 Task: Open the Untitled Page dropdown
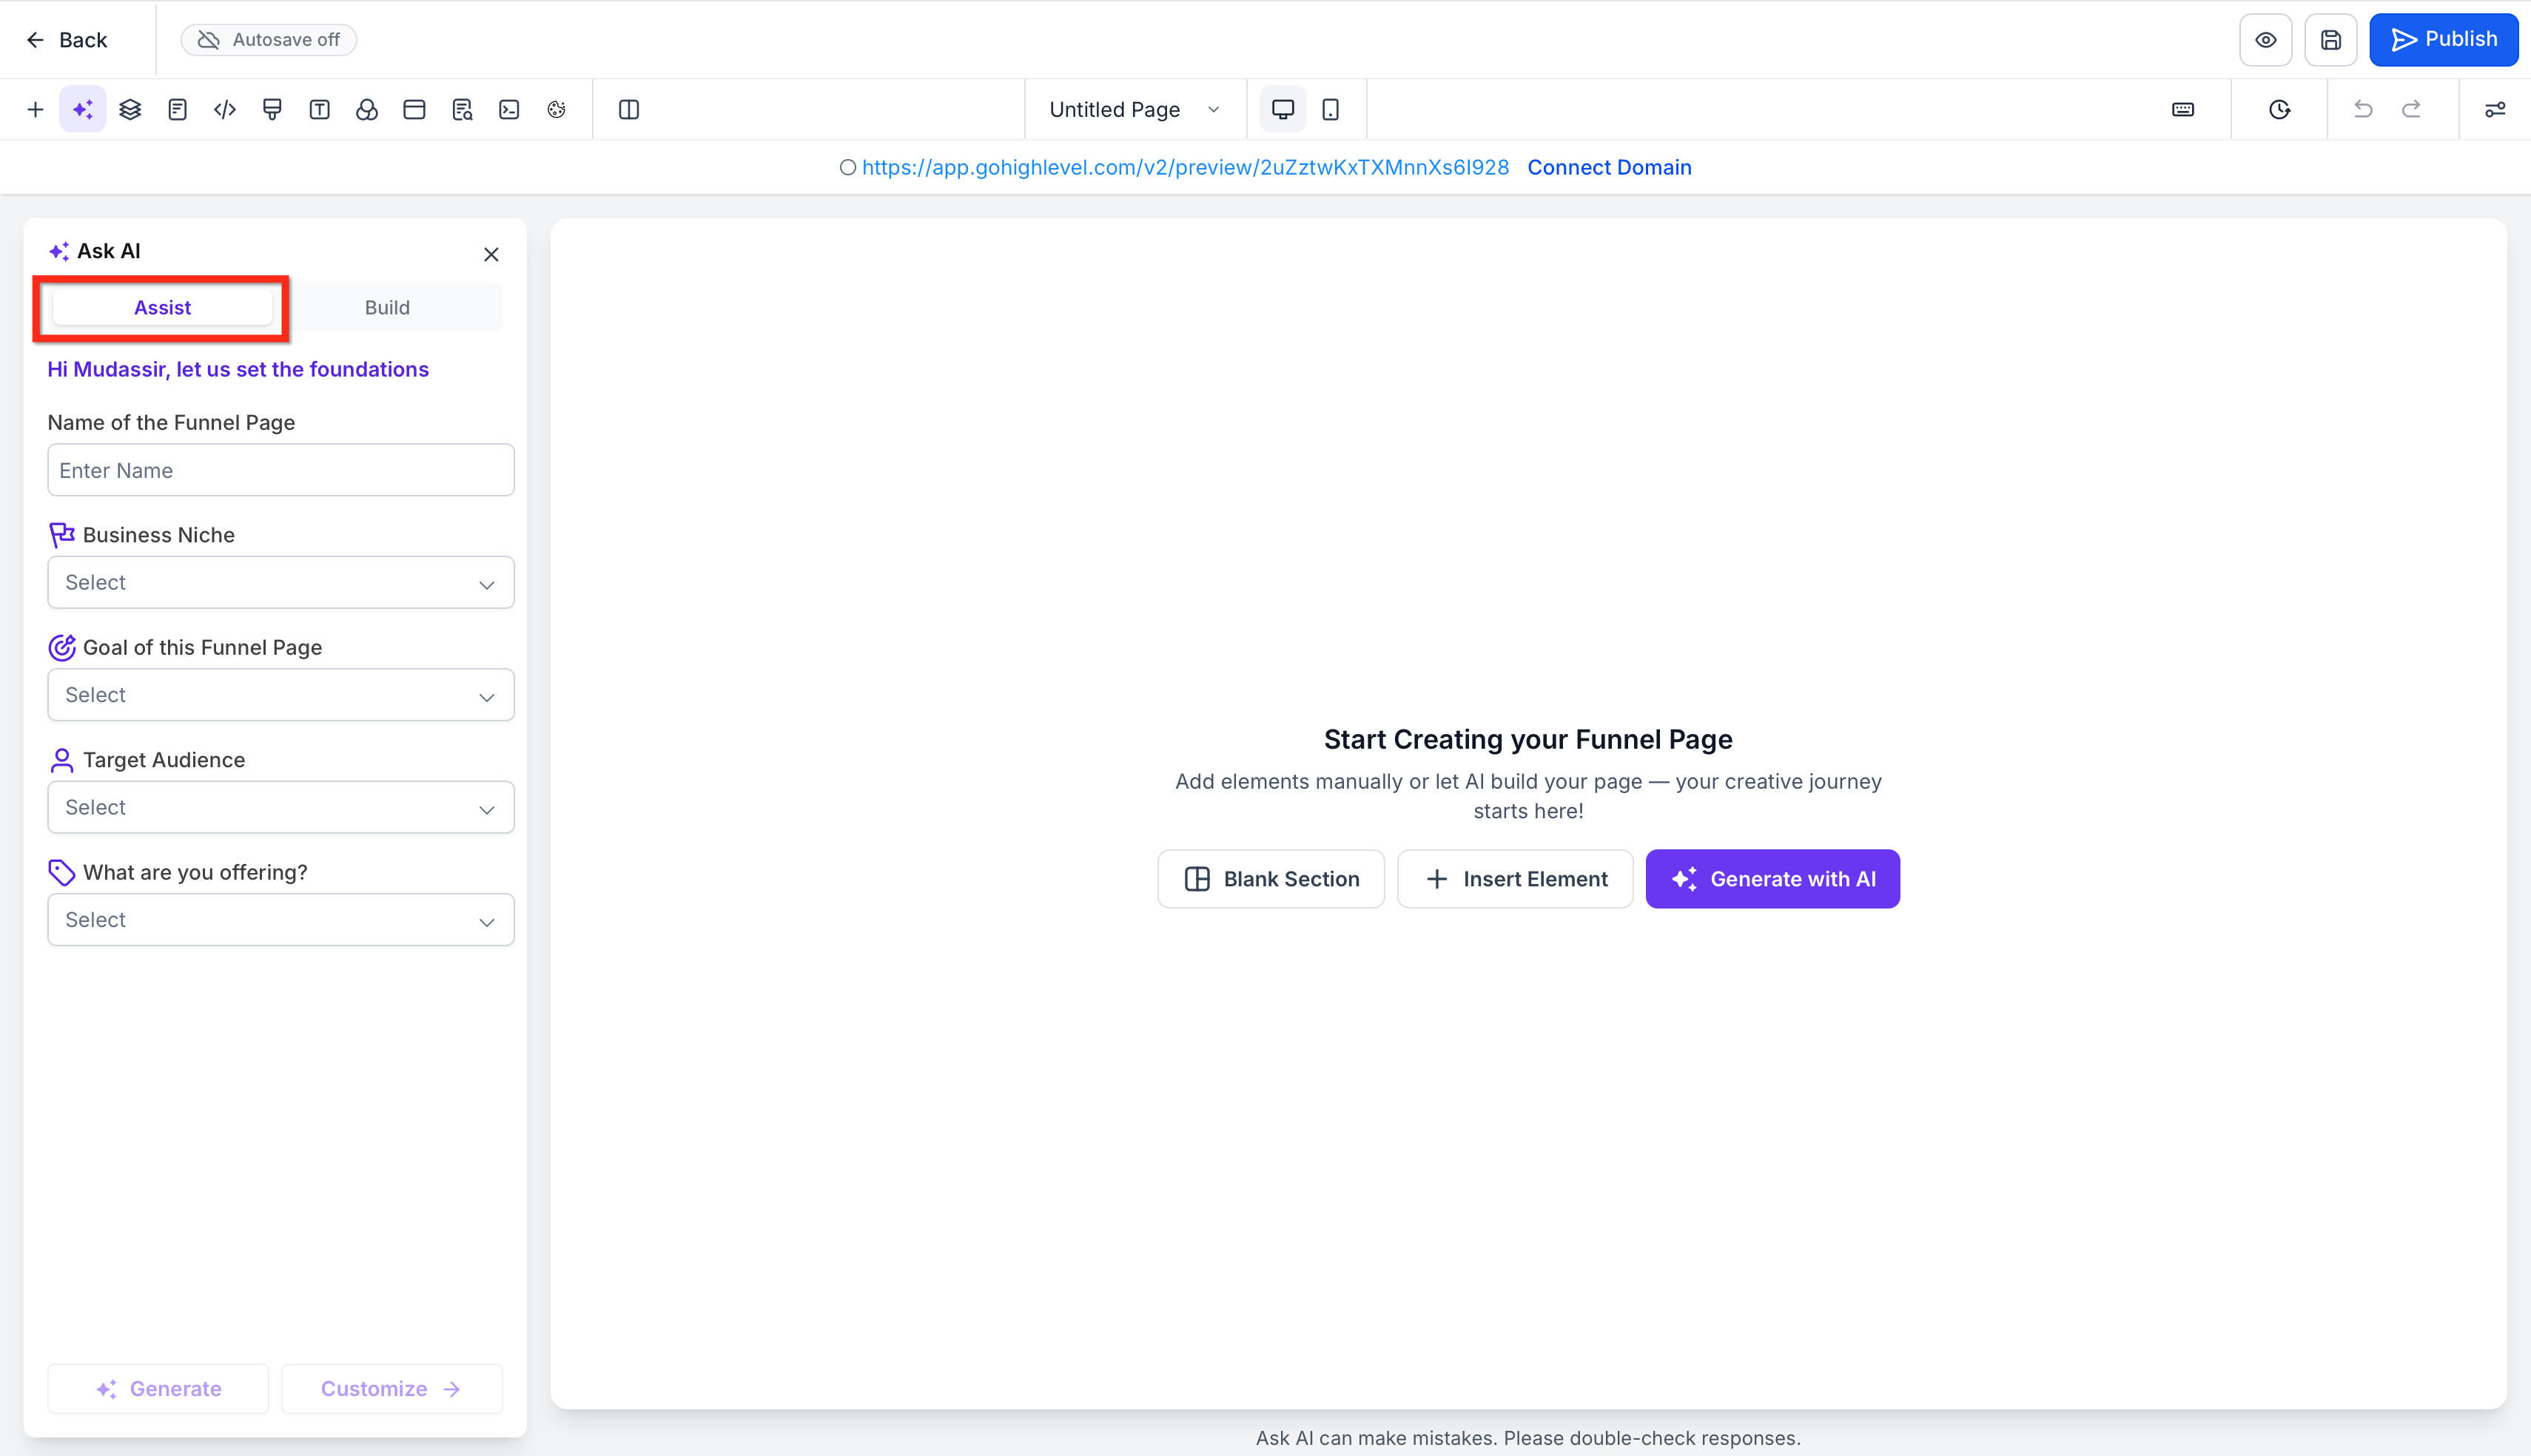(1134, 110)
